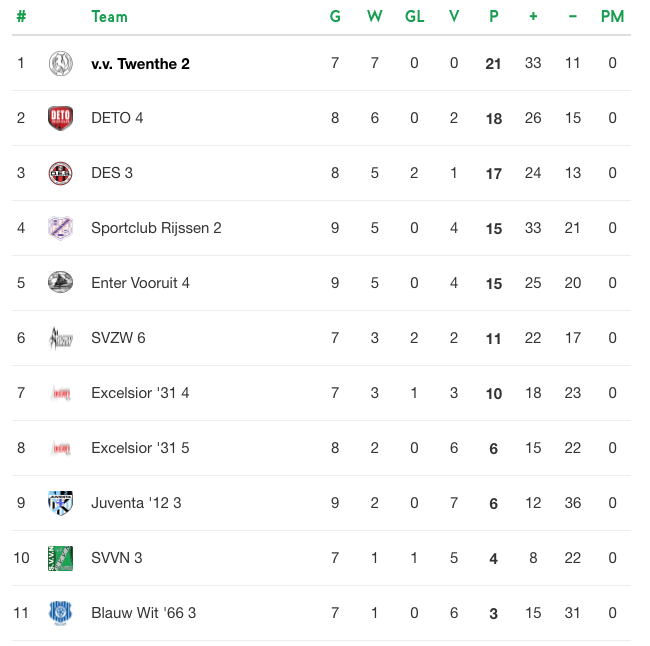
Task: Click the GL column header
Action: click(415, 17)
